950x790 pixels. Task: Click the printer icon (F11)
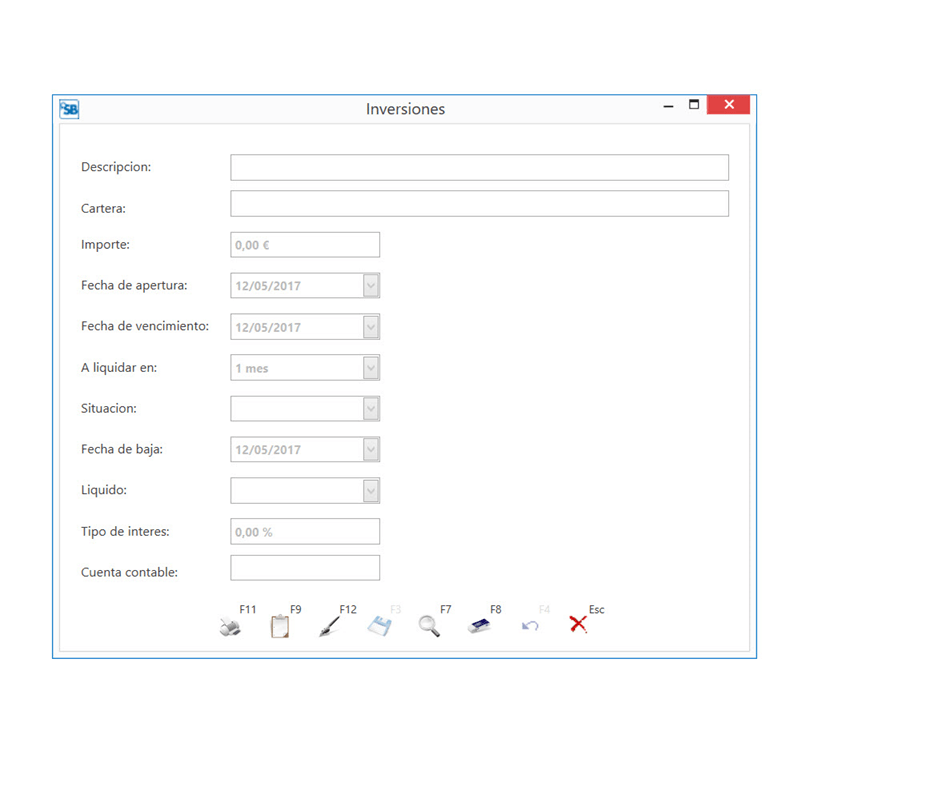(x=230, y=627)
